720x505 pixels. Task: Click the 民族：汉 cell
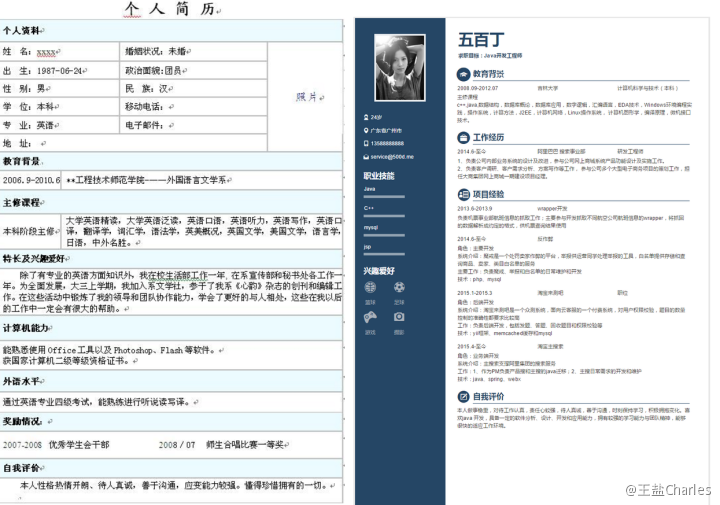tap(193, 89)
